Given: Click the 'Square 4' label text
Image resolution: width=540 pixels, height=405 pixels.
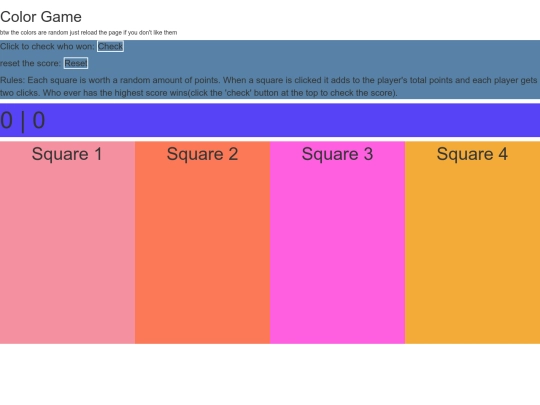Looking at the screenshot, I should tap(472, 154).
